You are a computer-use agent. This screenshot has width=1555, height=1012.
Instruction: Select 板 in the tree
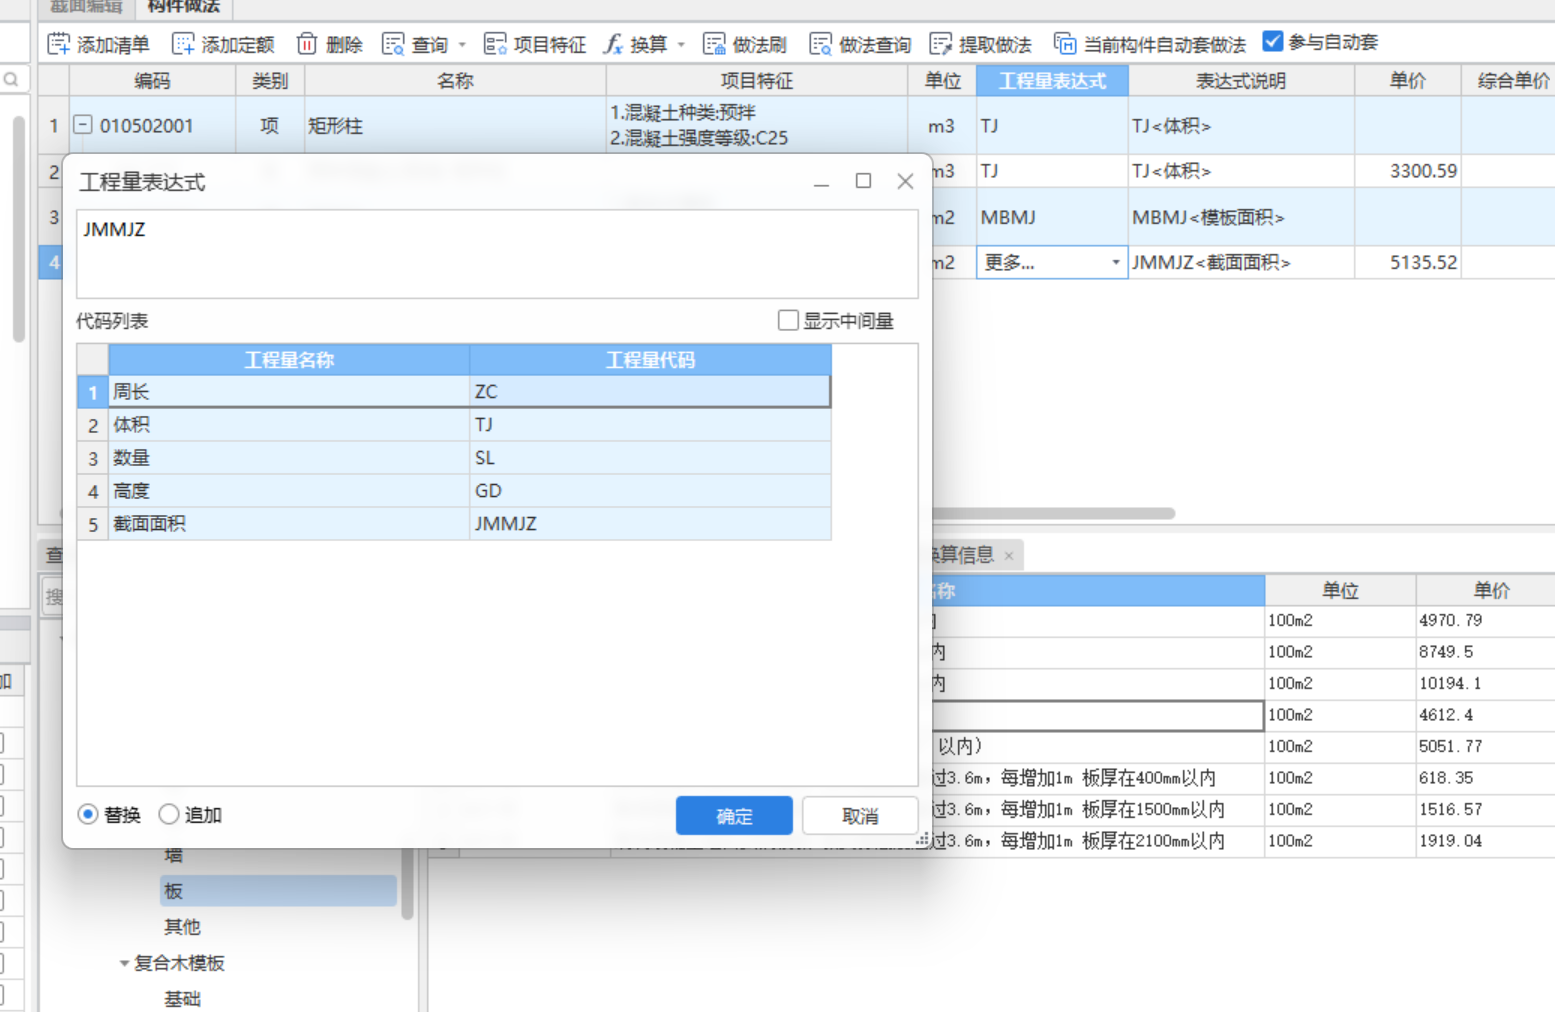point(279,891)
